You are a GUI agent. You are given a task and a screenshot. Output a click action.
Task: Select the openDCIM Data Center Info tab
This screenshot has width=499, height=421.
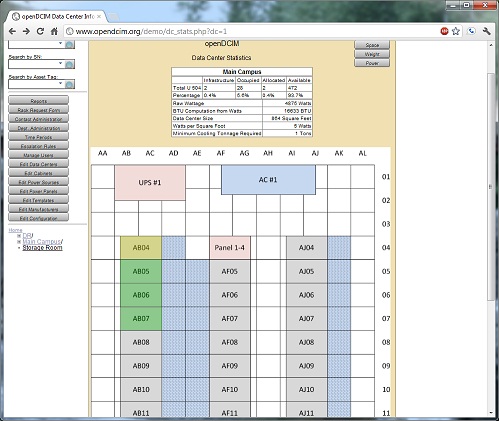57,16
